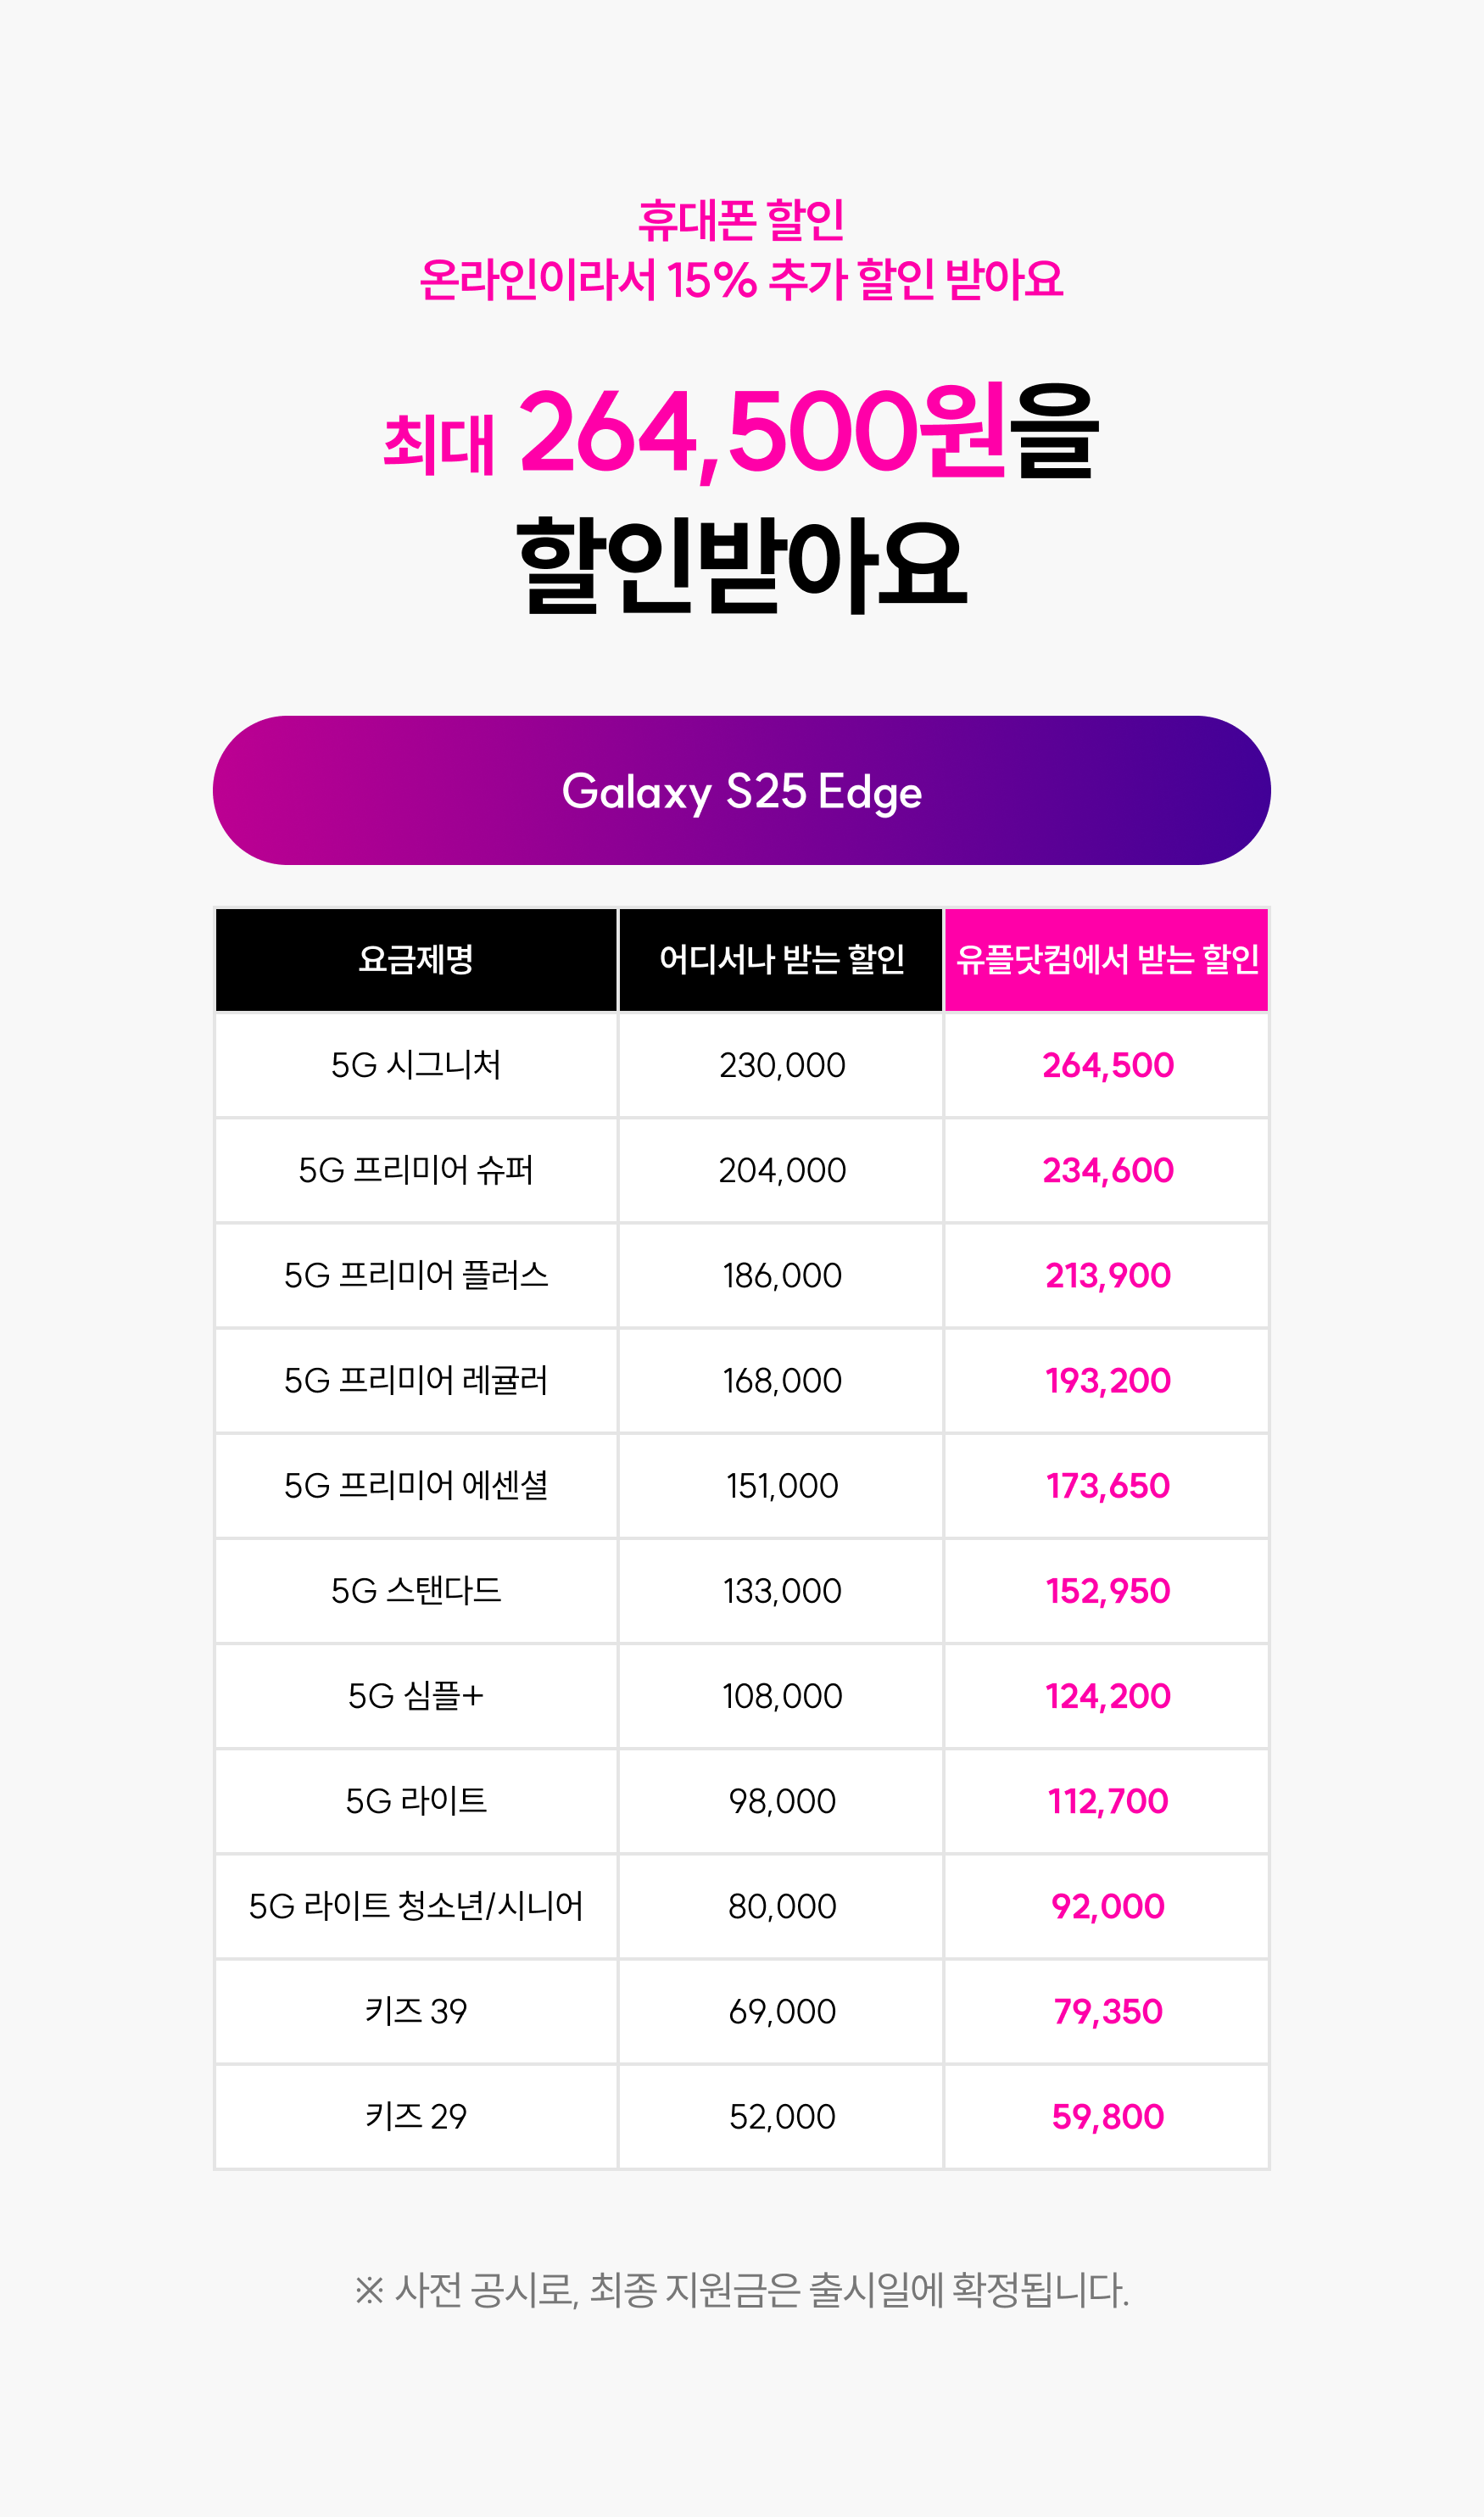
Task: Click the 유플닷컴에서 받는 할인 header
Action: click(x=1106, y=960)
